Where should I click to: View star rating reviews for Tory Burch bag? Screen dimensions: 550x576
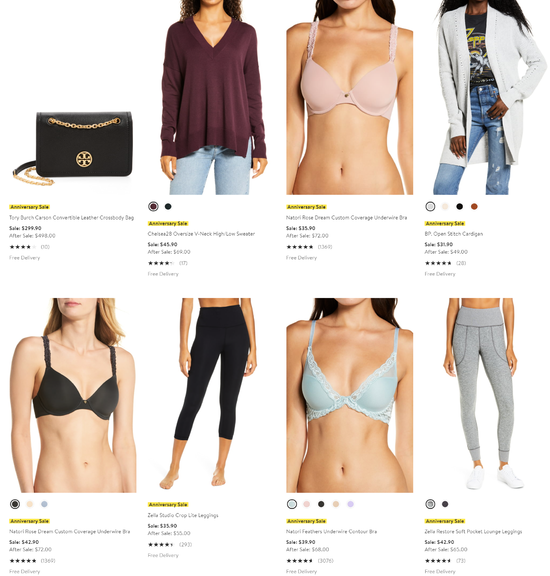click(29, 247)
